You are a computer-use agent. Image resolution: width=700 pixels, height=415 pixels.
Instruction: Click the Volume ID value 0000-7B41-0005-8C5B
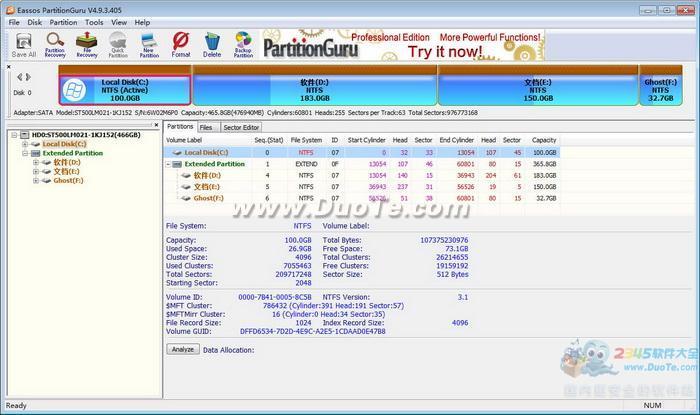coord(275,297)
